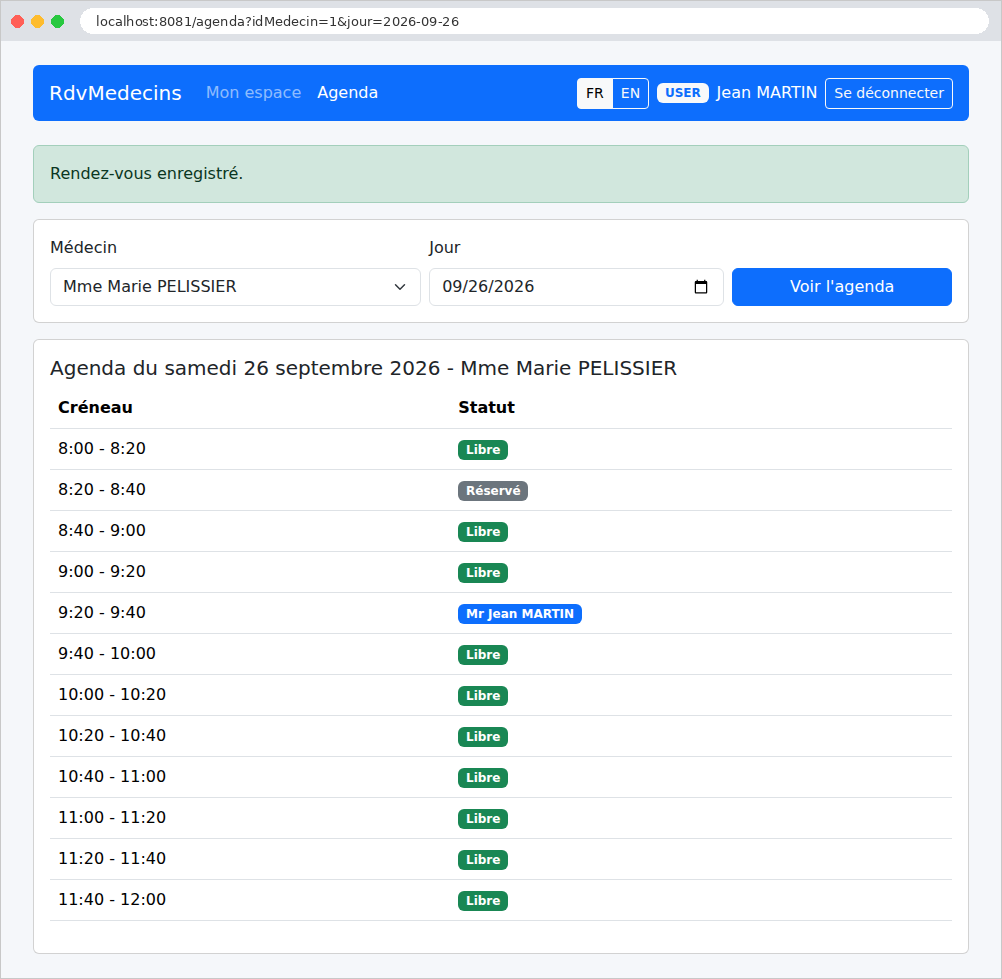Open the calendar picker icon in Jour field
1002x979 pixels.
pos(700,287)
